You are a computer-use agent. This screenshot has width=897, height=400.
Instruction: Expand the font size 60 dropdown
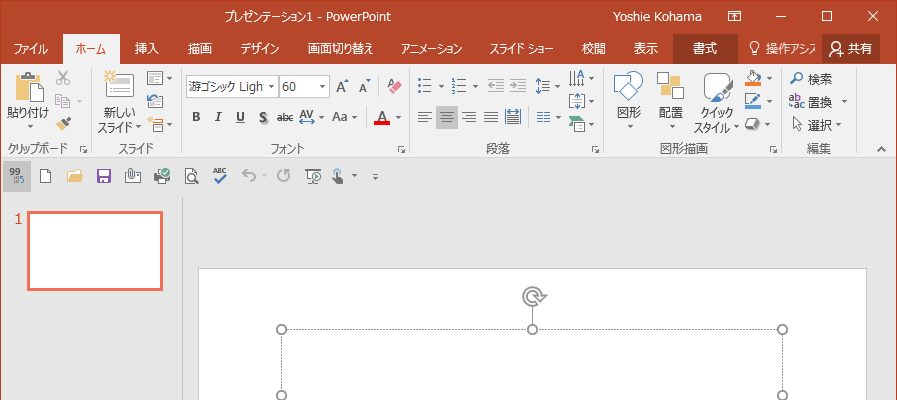pos(322,87)
